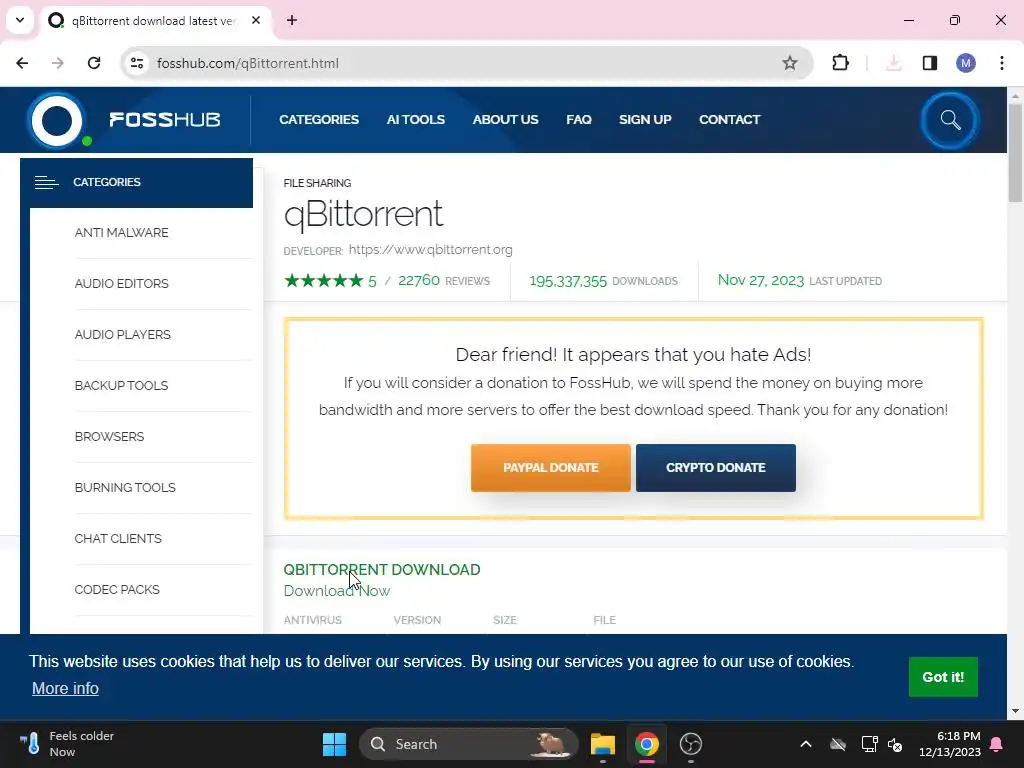Image resolution: width=1024 pixels, height=768 pixels.
Task: Open the tab search dropdown arrow
Action: 20,20
